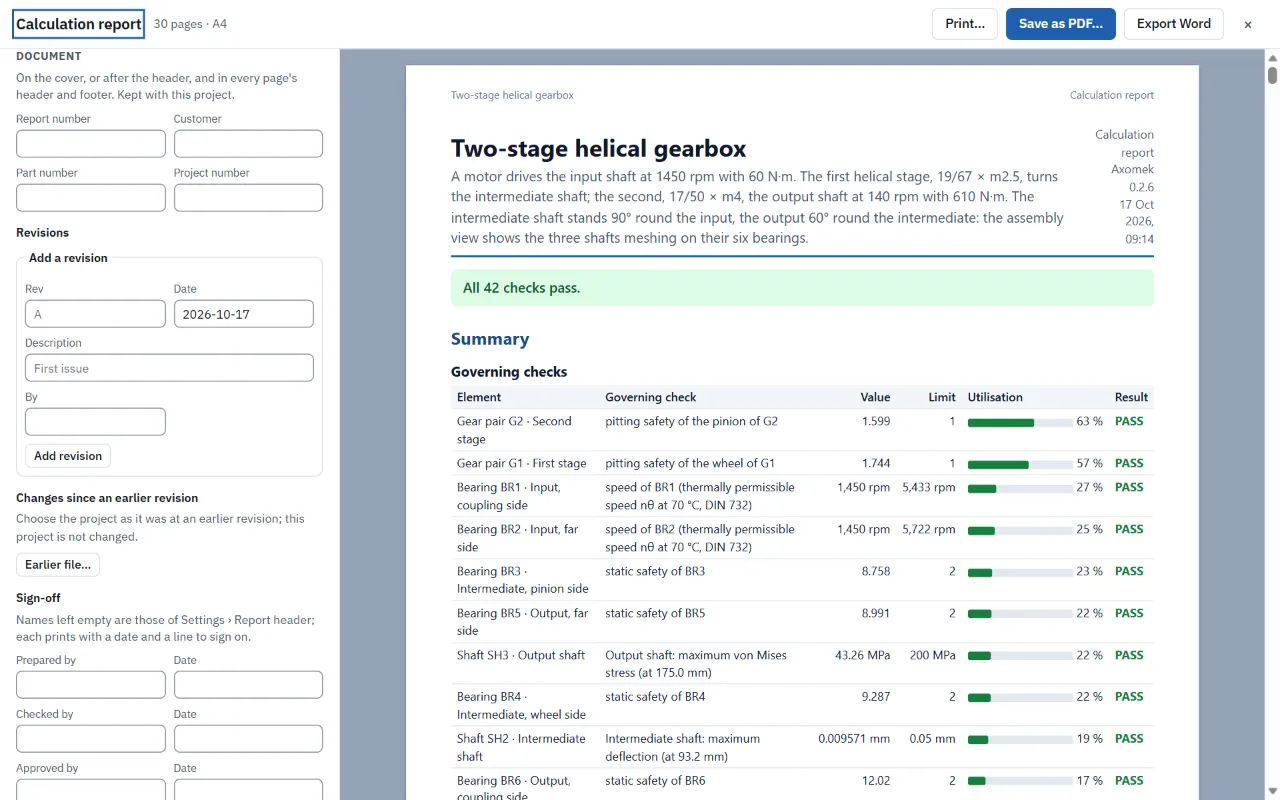
Task: Close the Calculation report dialog
Action: [x=1248, y=24]
